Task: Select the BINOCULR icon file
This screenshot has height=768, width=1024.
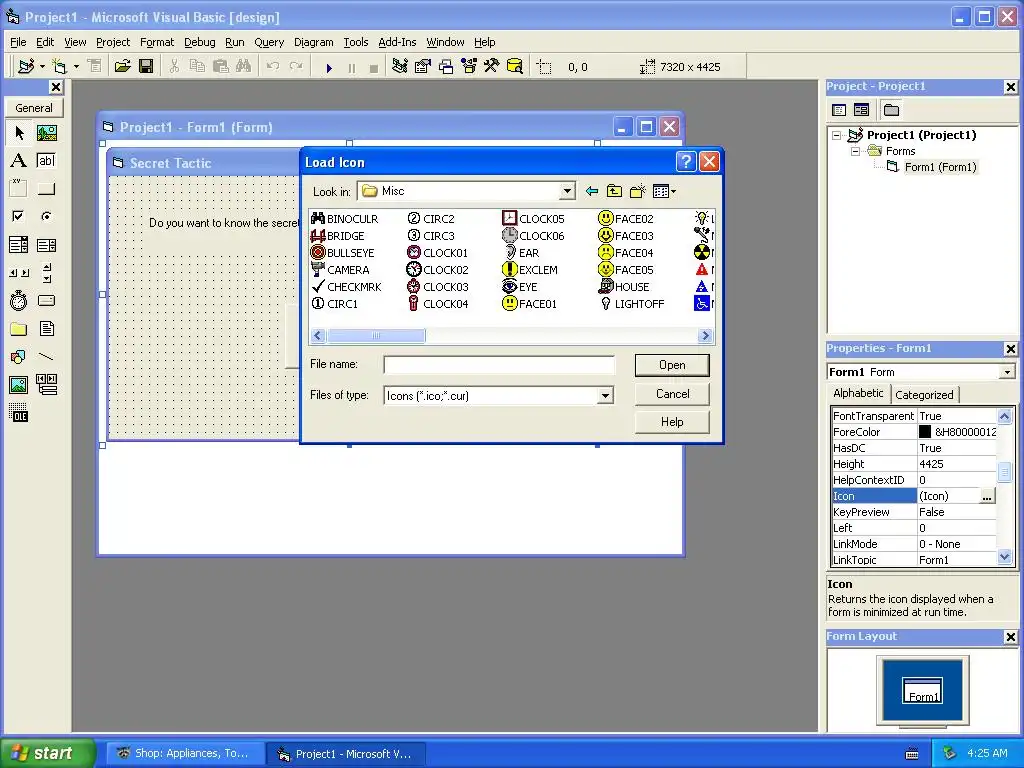Action: (x=345, y=219)
